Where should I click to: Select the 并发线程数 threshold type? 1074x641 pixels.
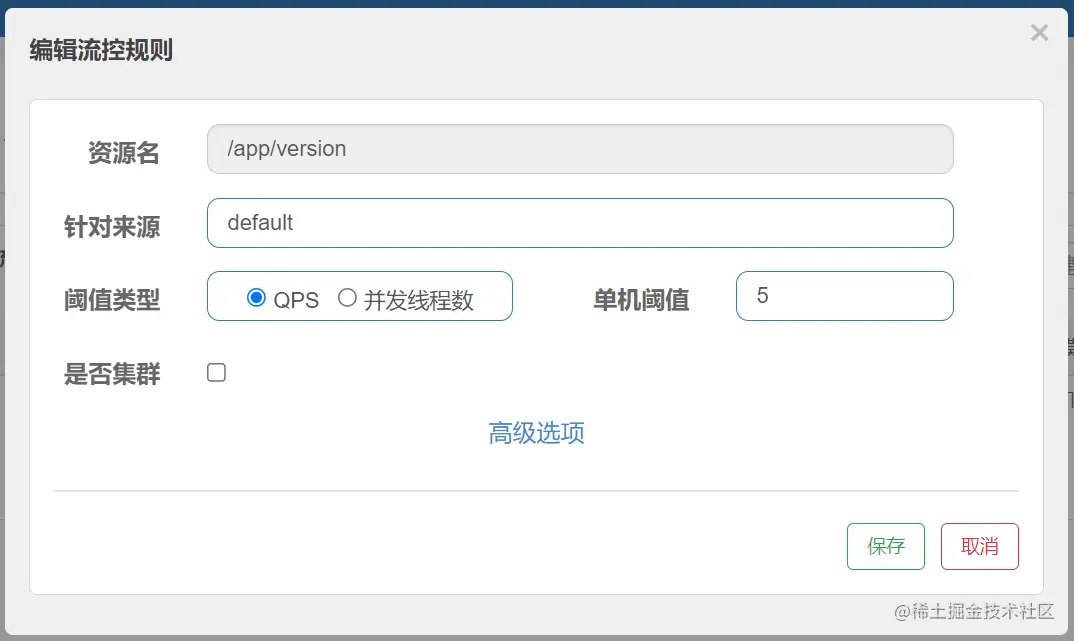[x=347, y=296]
